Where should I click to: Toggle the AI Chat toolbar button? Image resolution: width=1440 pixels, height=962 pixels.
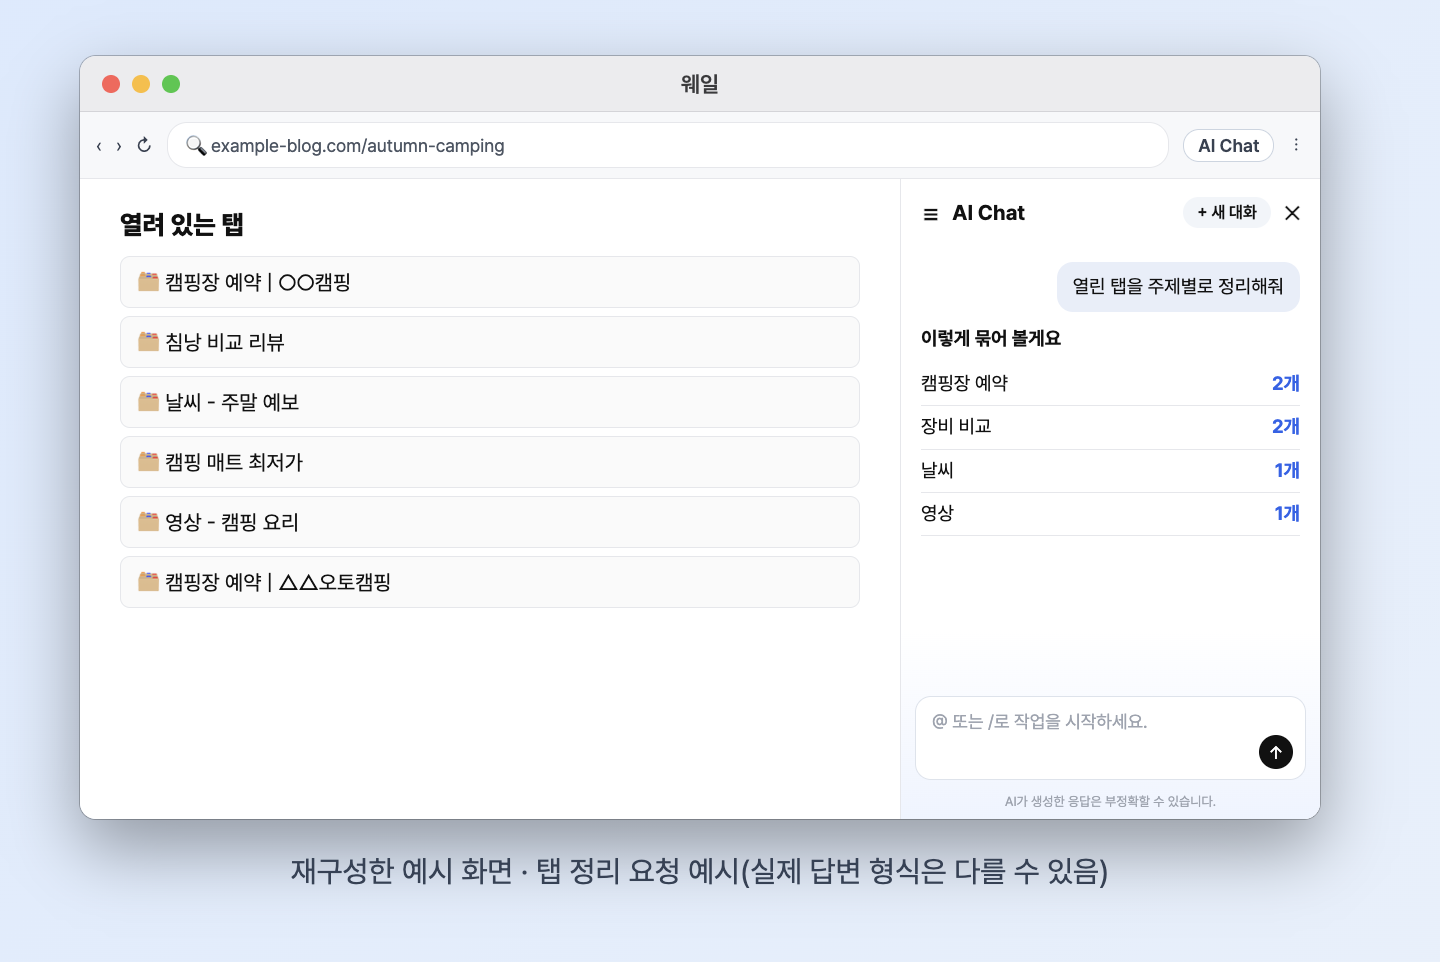point(1229,146)
